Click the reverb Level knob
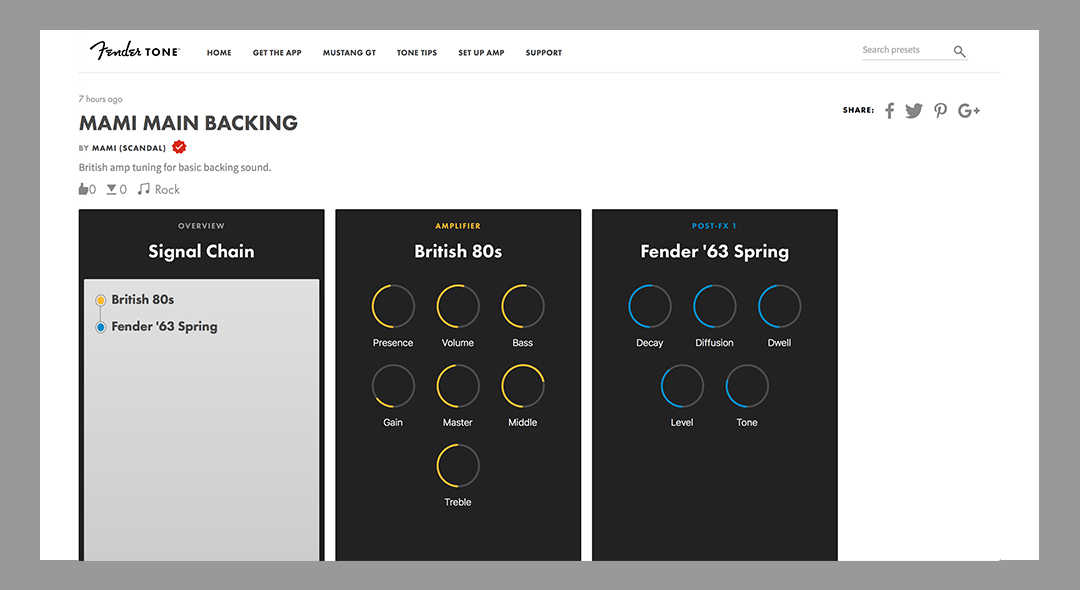 682,386
